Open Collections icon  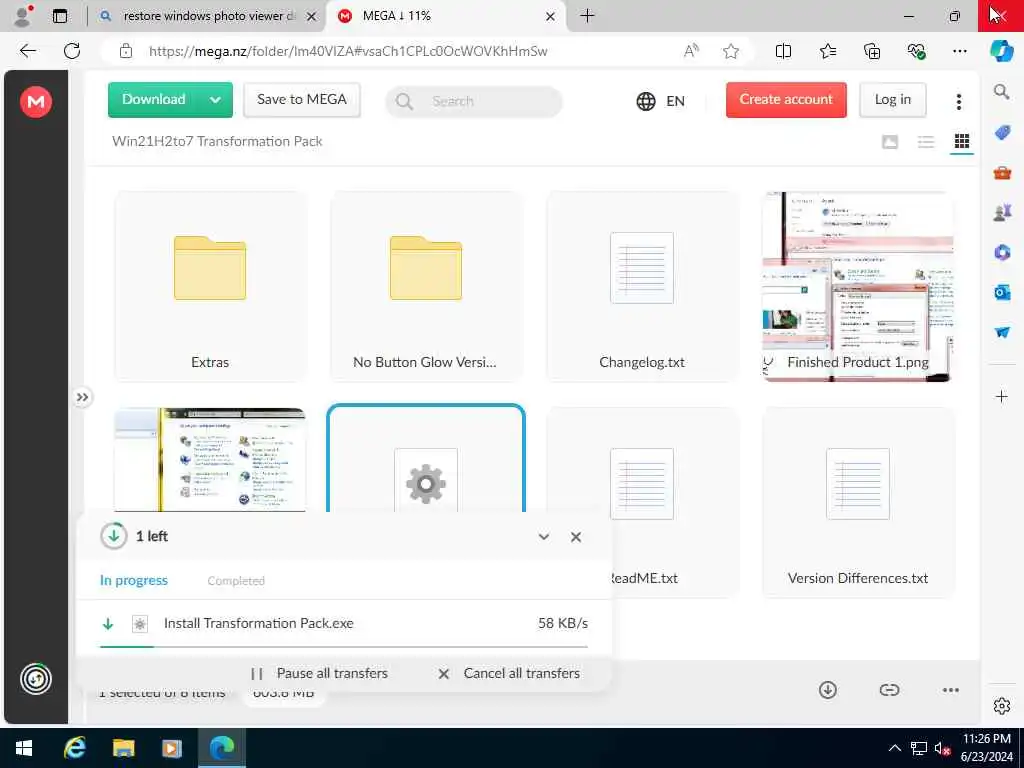(x=872, y=51)
